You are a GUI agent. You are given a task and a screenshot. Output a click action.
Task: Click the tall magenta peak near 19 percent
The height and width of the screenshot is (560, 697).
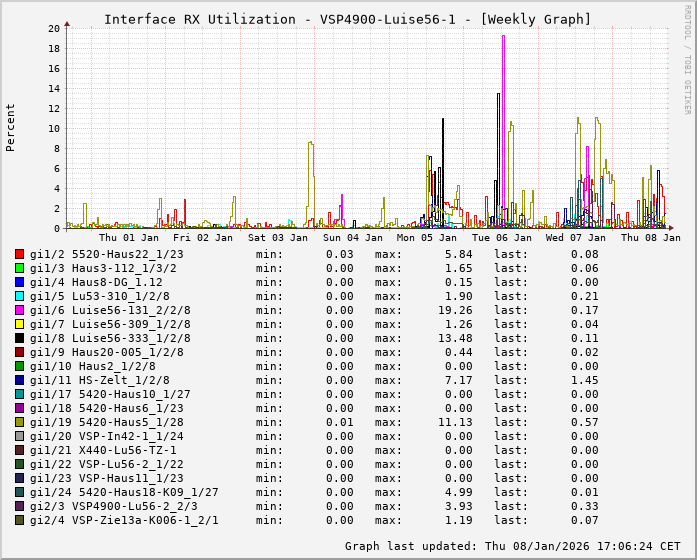[x=503, y=38]
